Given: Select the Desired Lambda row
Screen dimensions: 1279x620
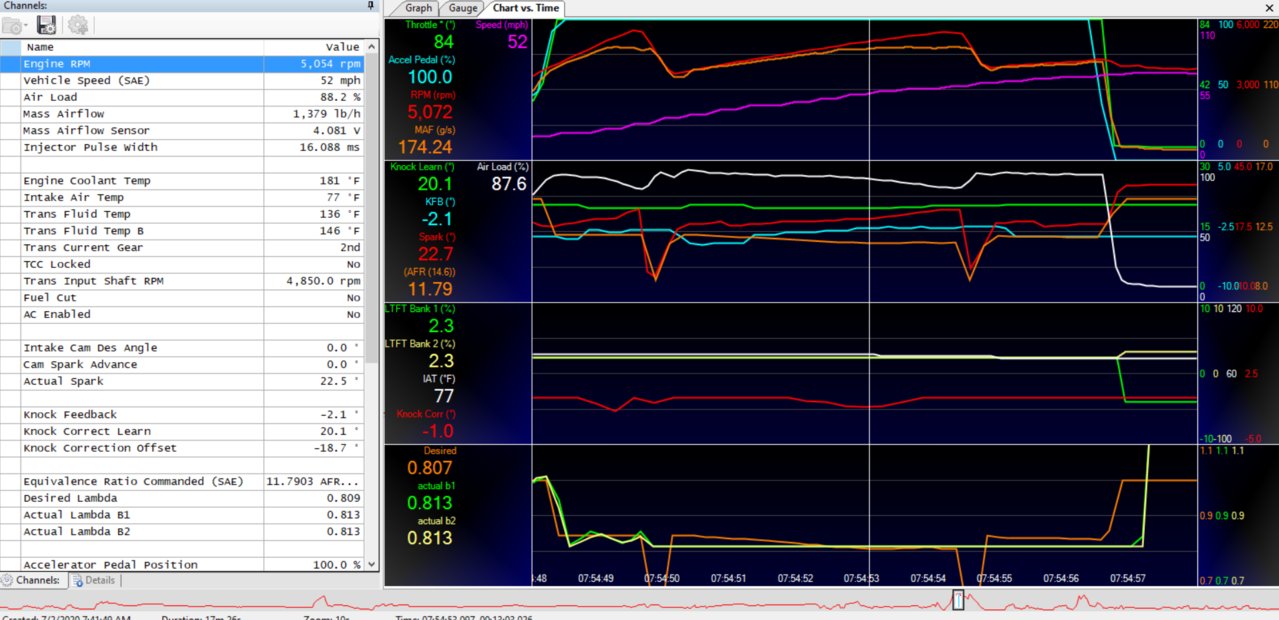Looking at the screenshot, I should click(x=183, y=498).
